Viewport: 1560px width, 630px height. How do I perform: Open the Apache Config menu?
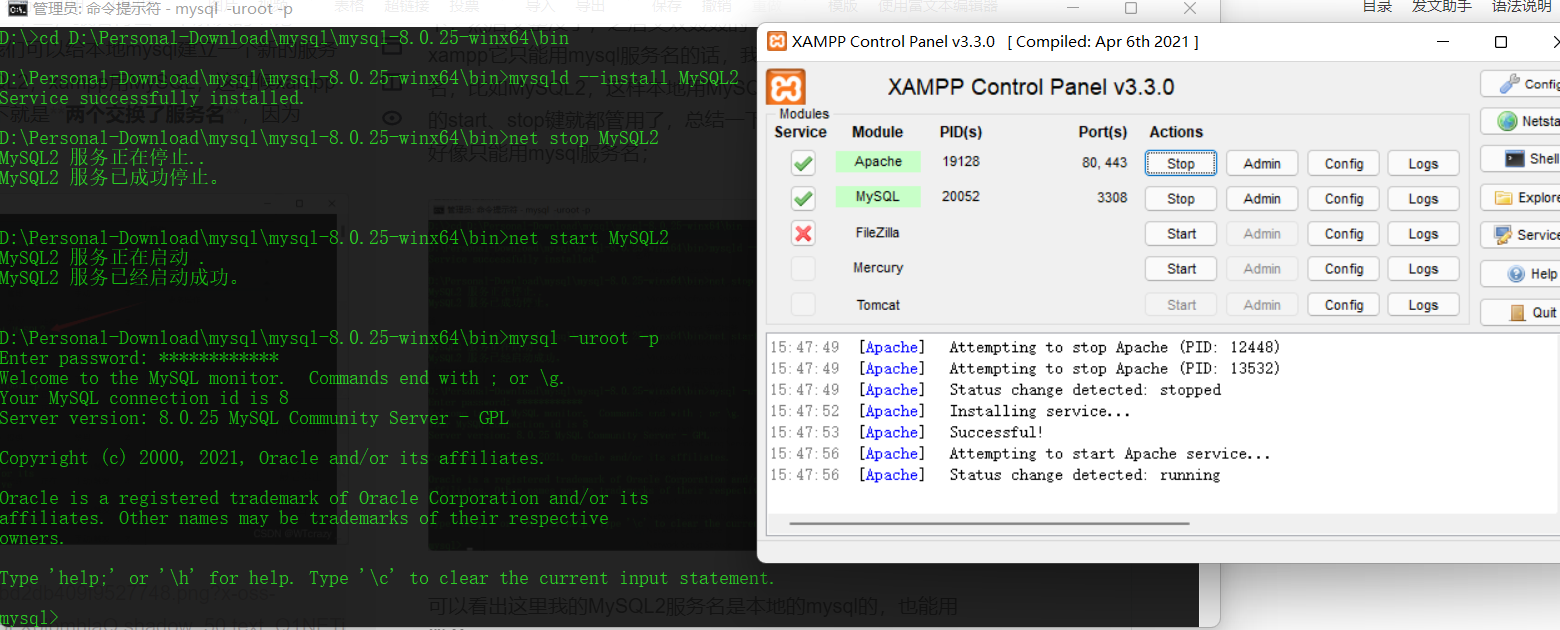(x=1344, y=164)
